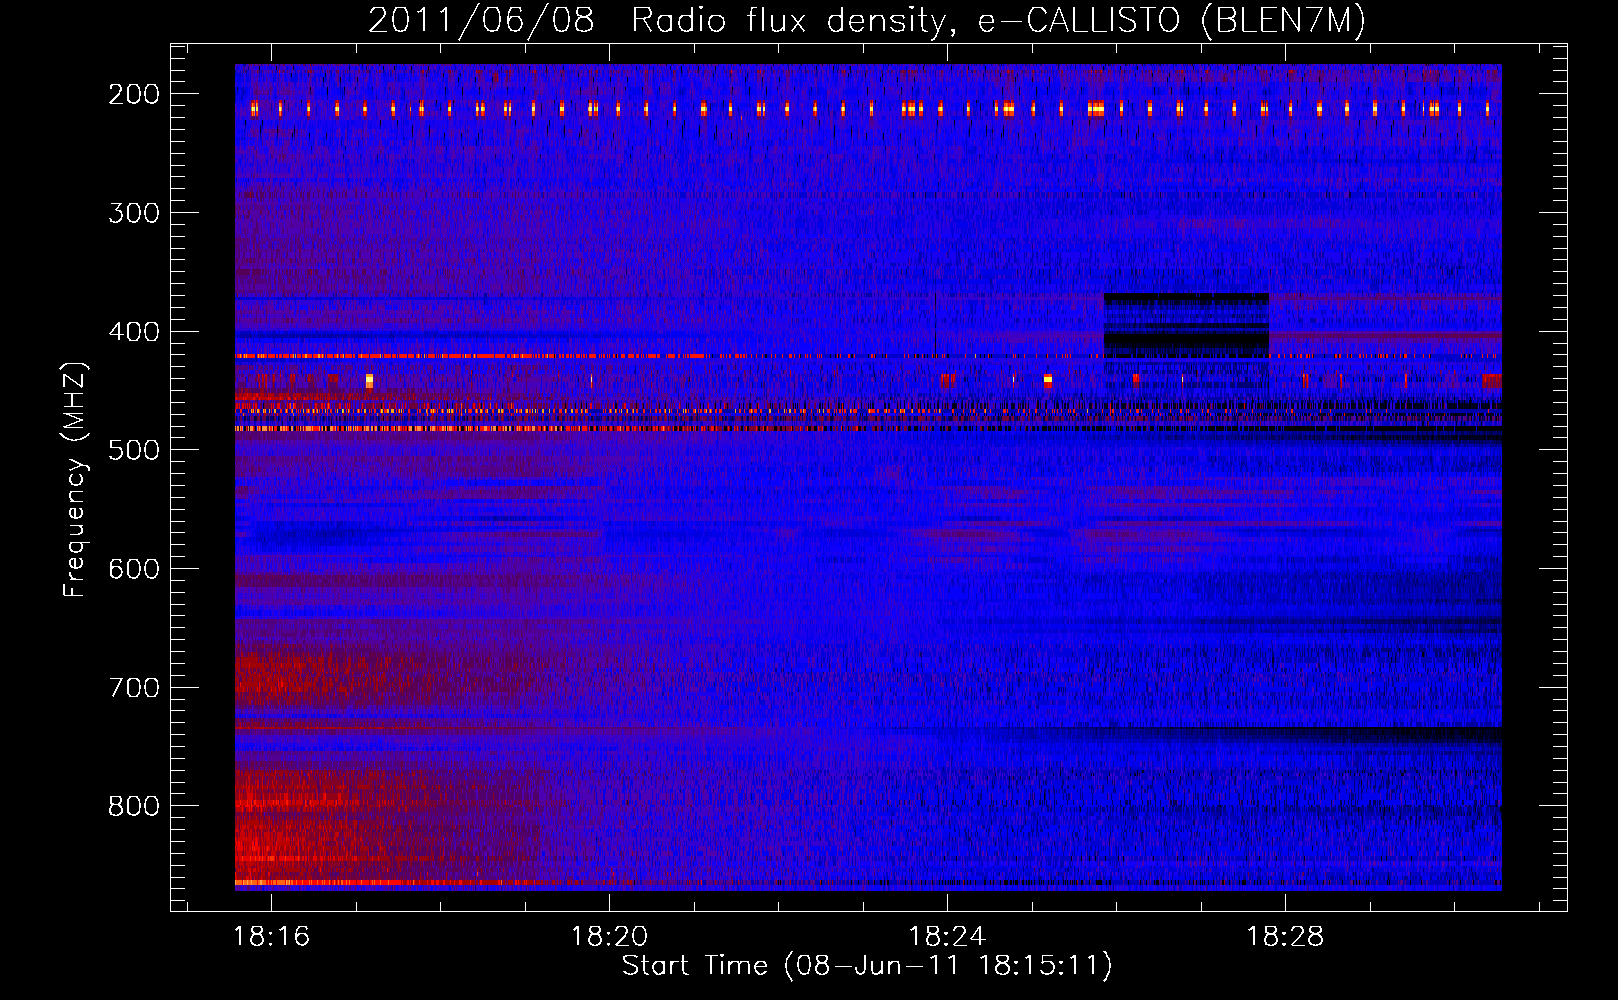Click the 18:24 time tick label
1618x1000 pixels.
tap(947, 936)
